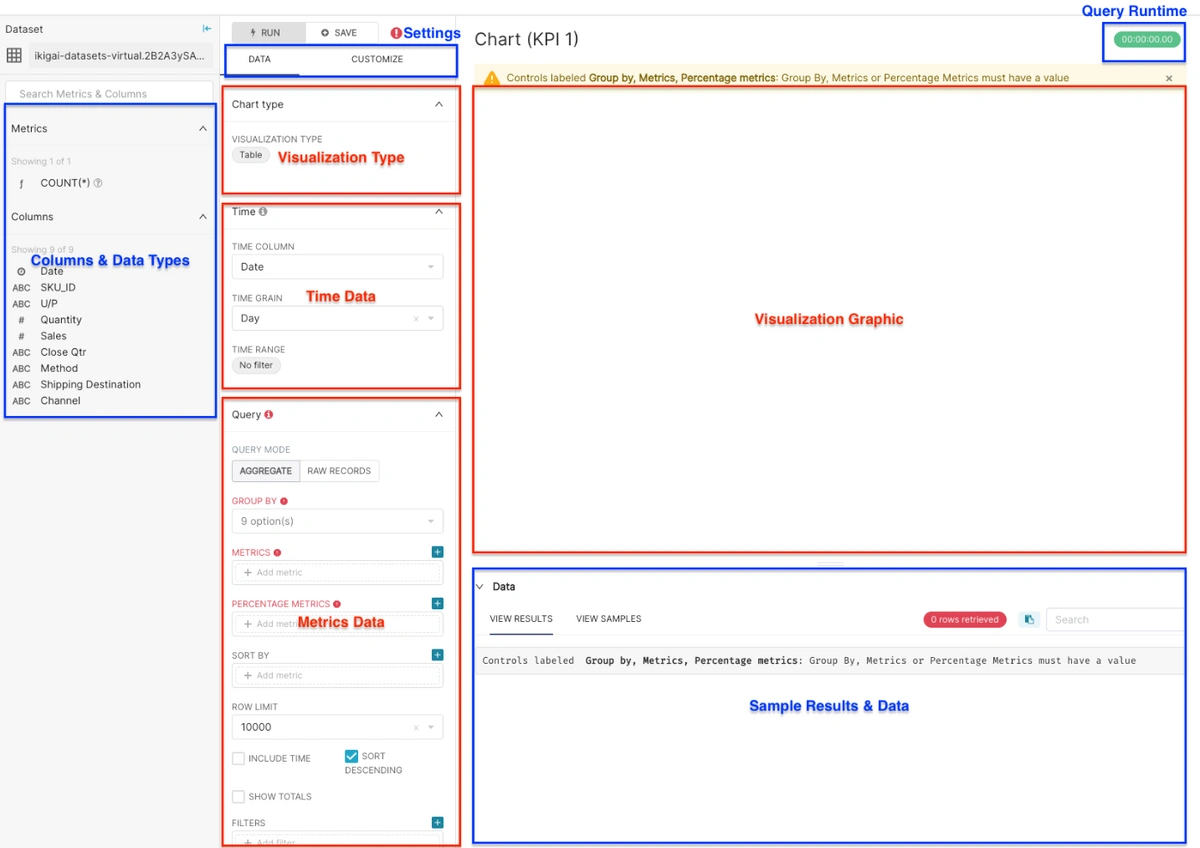
Task: Click the error icon next to PERCENTAGE METRICS
Action: coord(337,604)
